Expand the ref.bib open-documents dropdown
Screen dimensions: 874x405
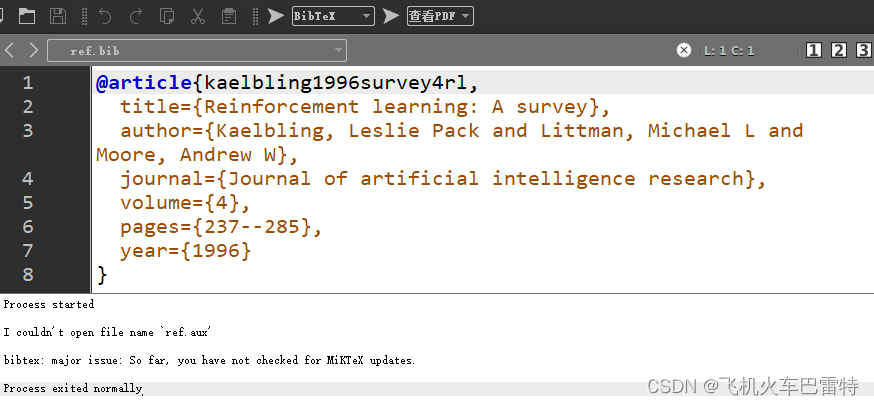point(339,50)
